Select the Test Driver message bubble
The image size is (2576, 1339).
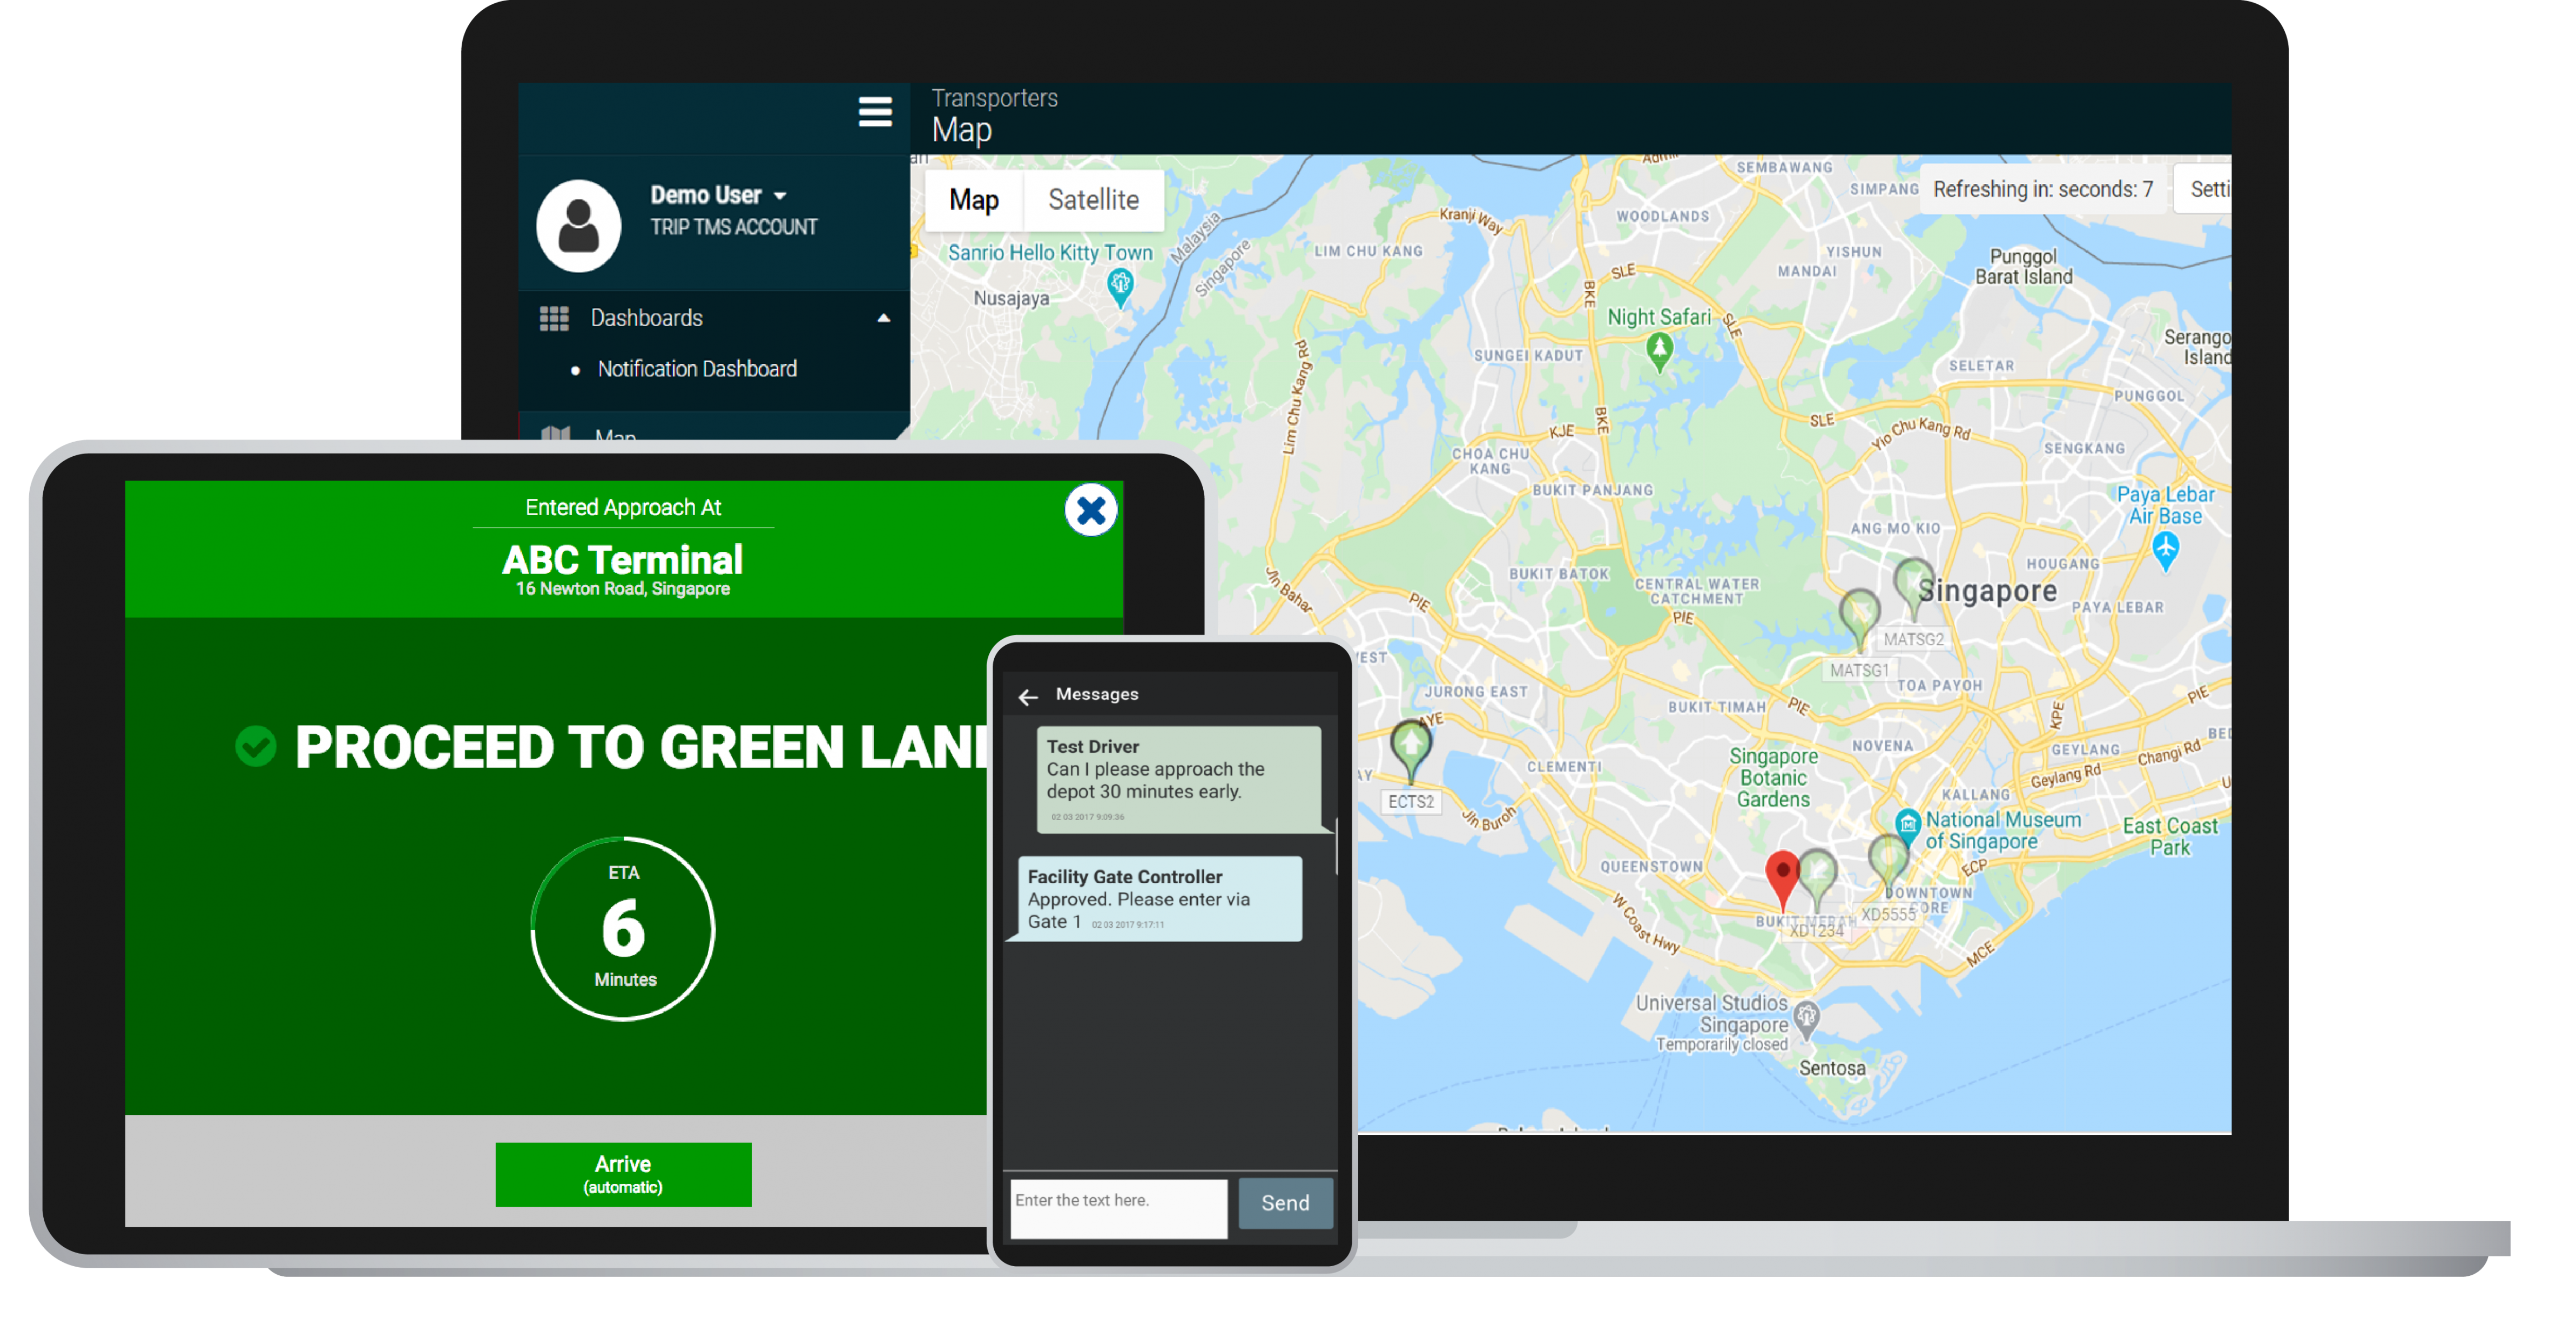tap(1179, 780)
